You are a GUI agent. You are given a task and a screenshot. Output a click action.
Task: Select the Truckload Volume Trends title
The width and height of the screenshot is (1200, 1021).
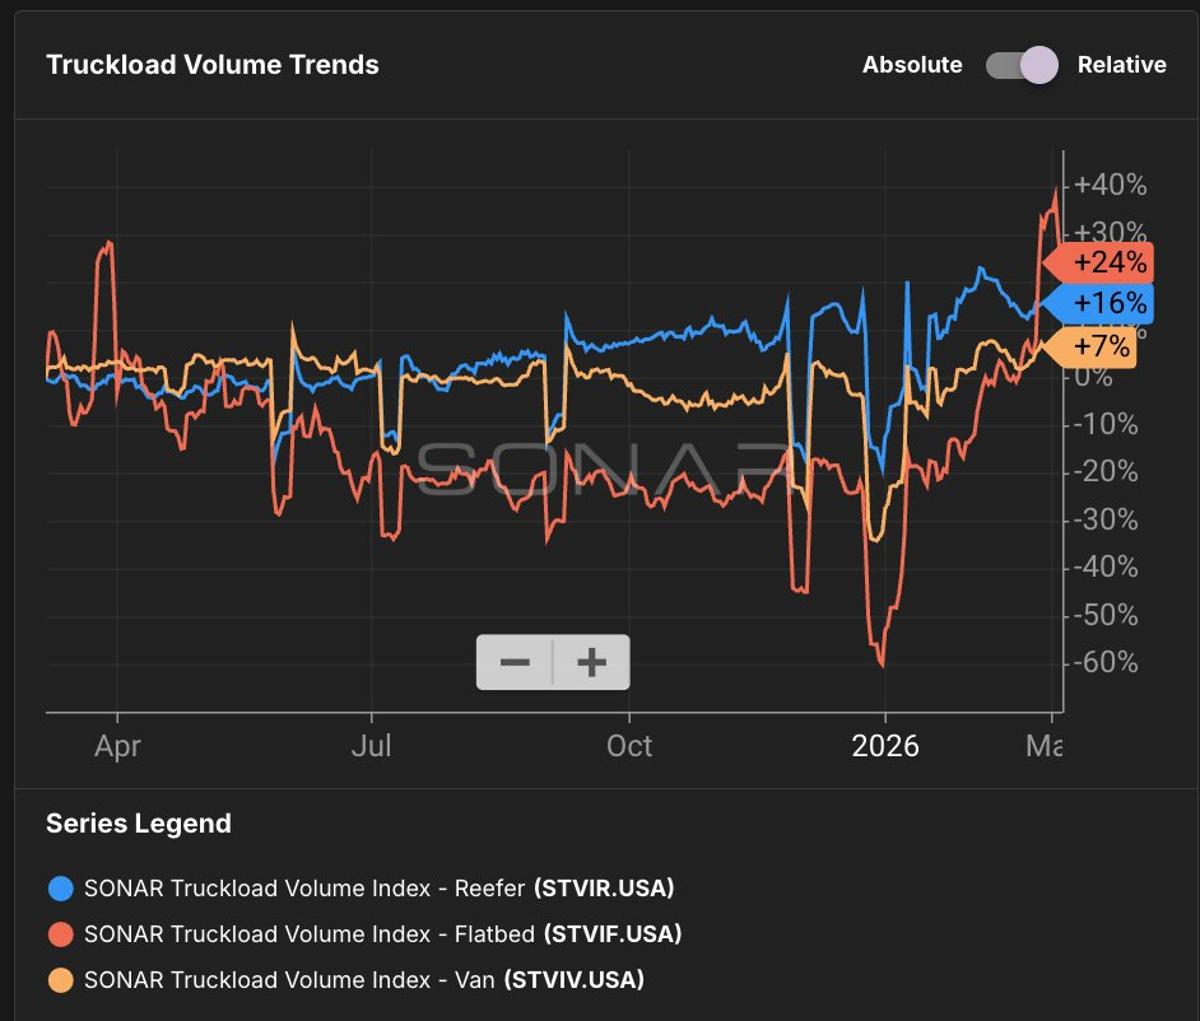pos(212,65)
